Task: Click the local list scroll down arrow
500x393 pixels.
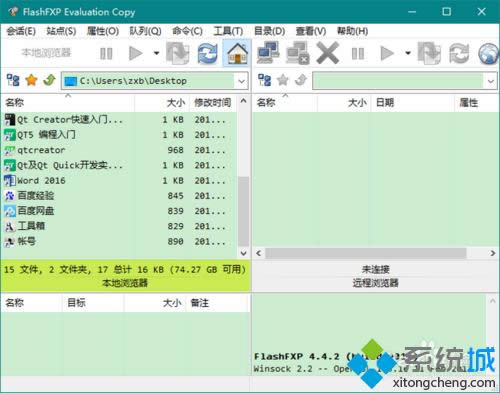Action: click(243, 253)
